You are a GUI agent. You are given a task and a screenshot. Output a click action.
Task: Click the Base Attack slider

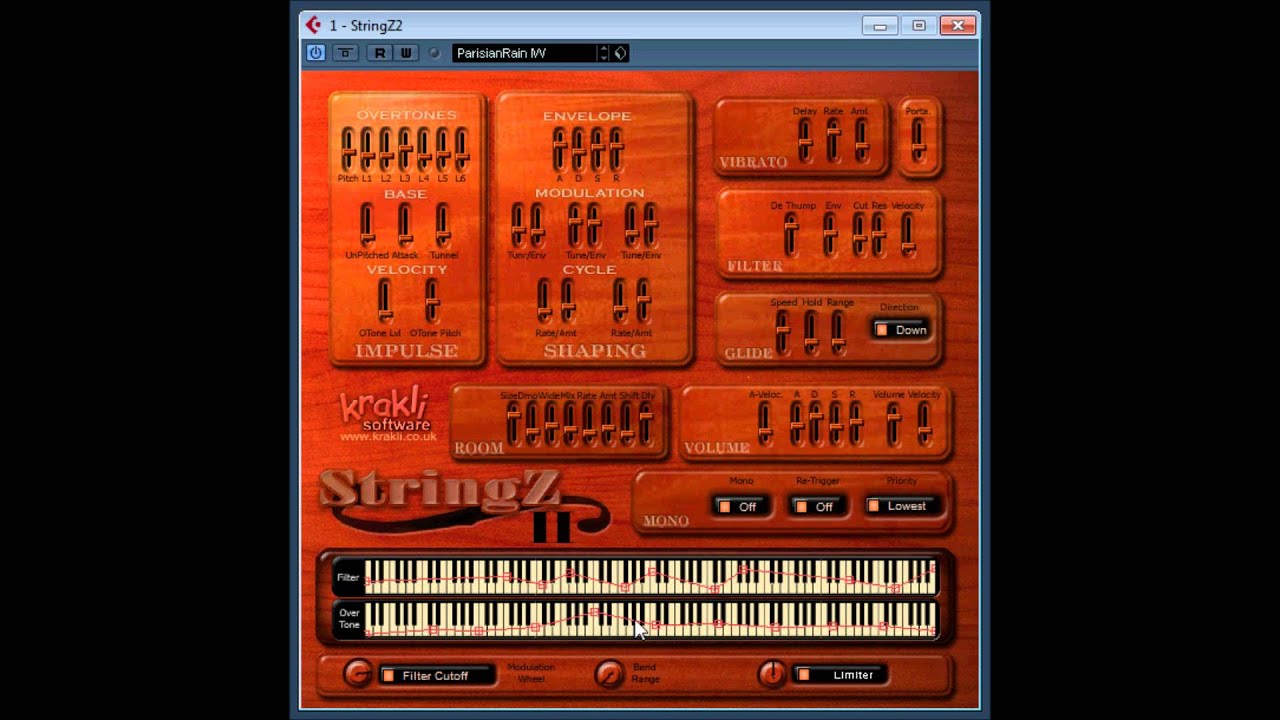point(405,225)
